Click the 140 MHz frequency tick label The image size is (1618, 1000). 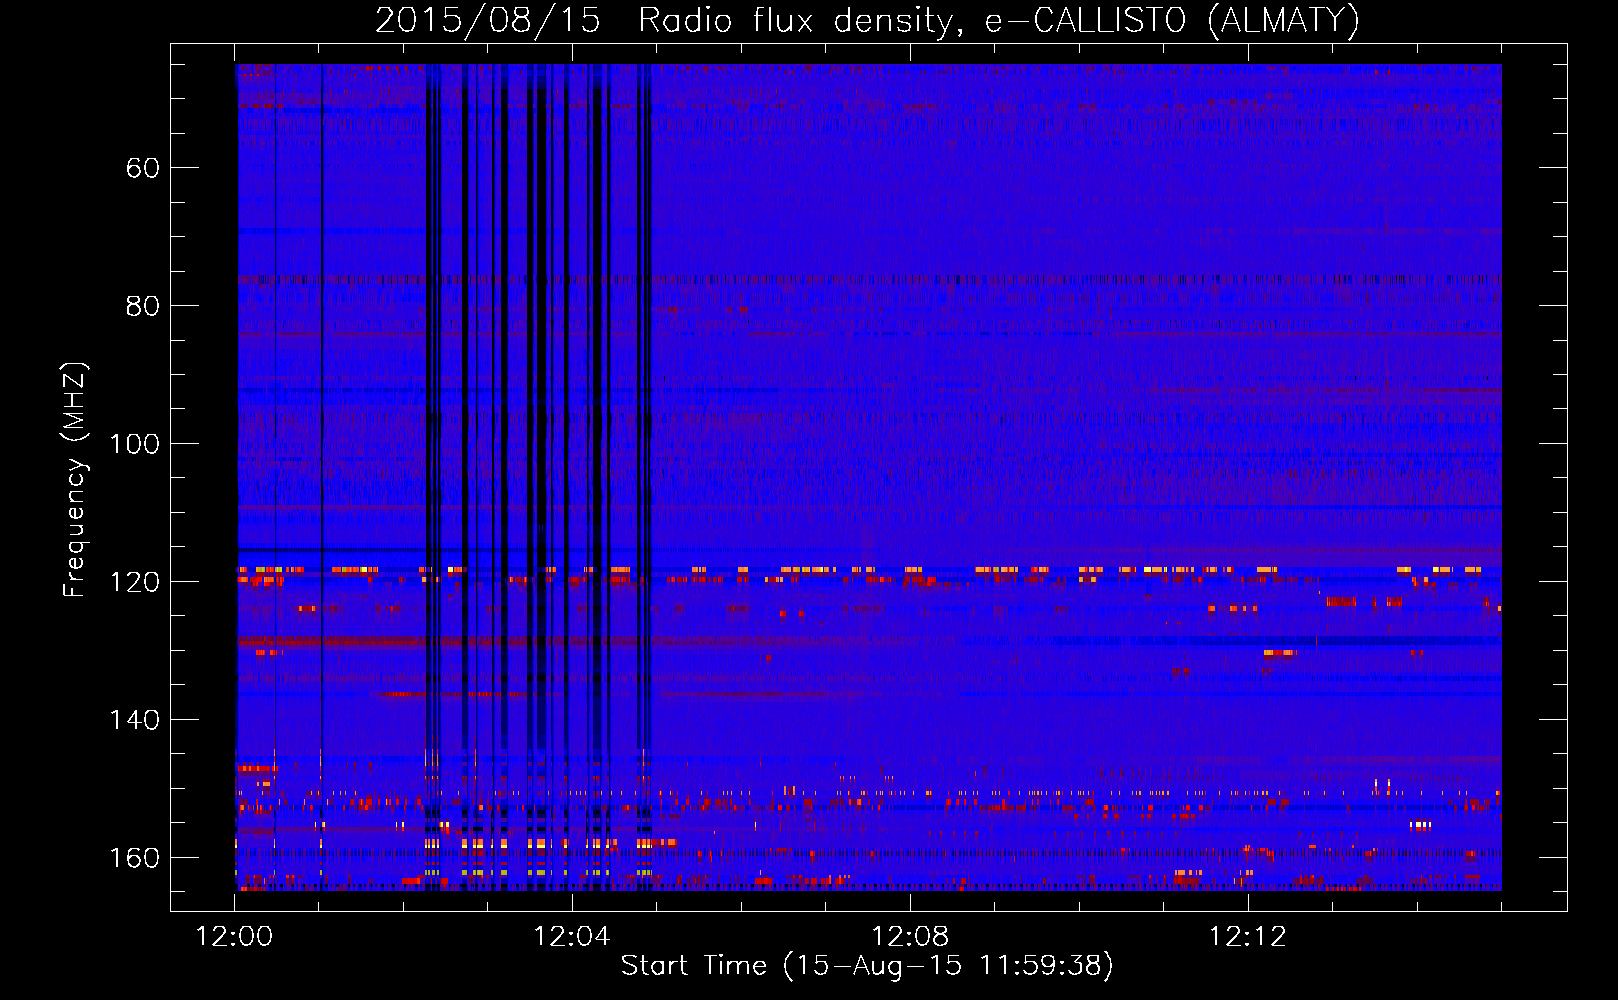[134, 720]
